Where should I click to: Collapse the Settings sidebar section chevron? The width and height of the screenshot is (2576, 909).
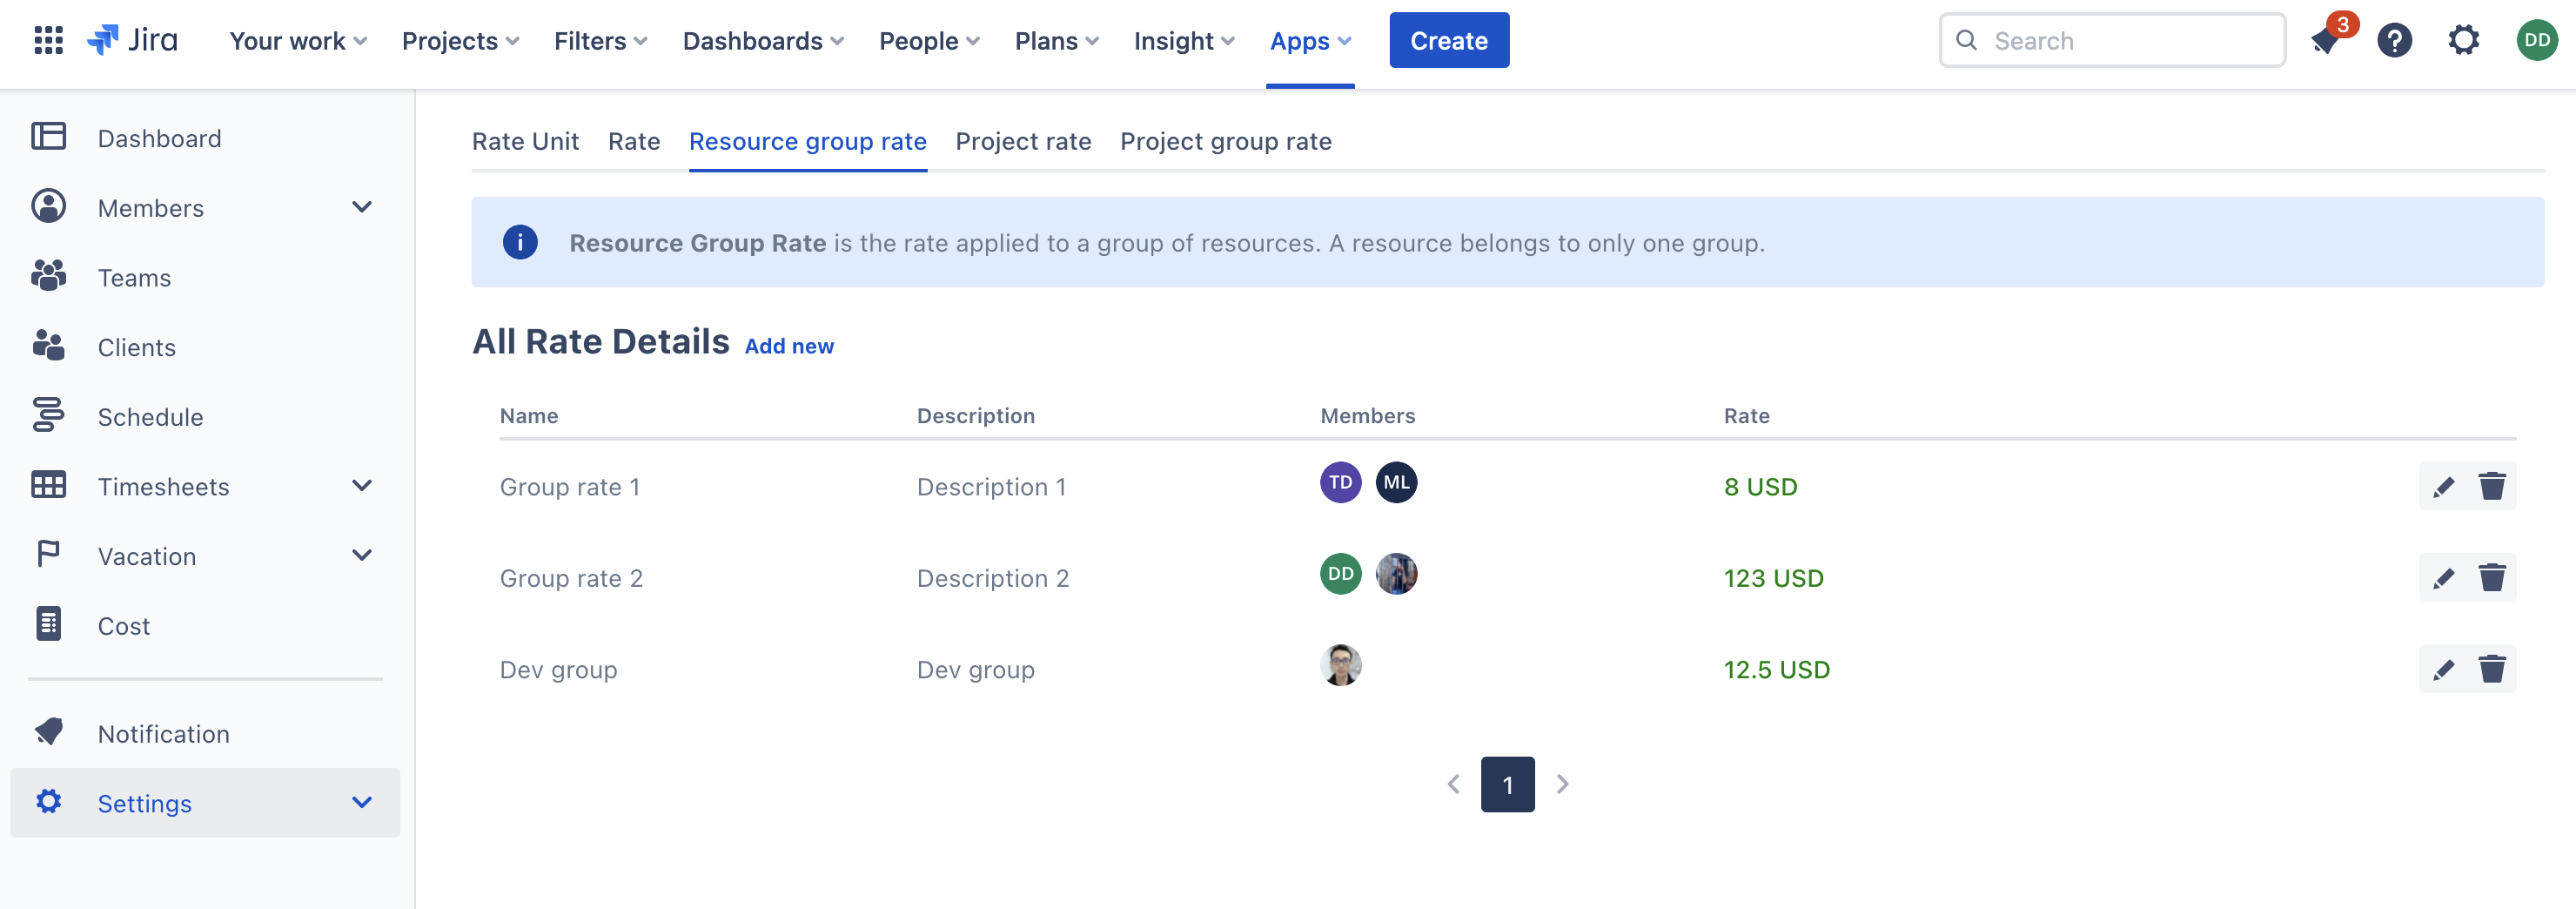(362, 802)
